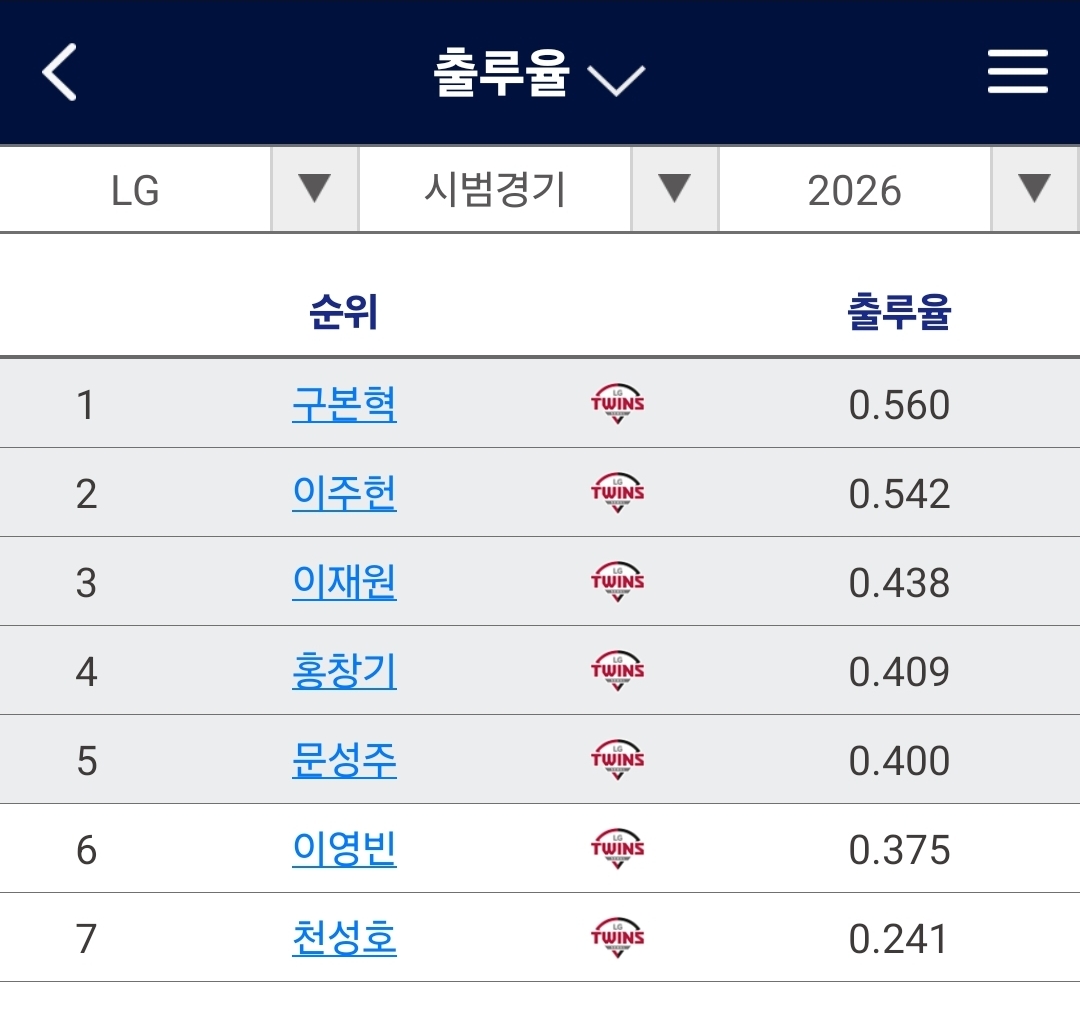Open player 이주헌's profile link
This screenshot has height=1017, width=1080.
pos(344,493)
